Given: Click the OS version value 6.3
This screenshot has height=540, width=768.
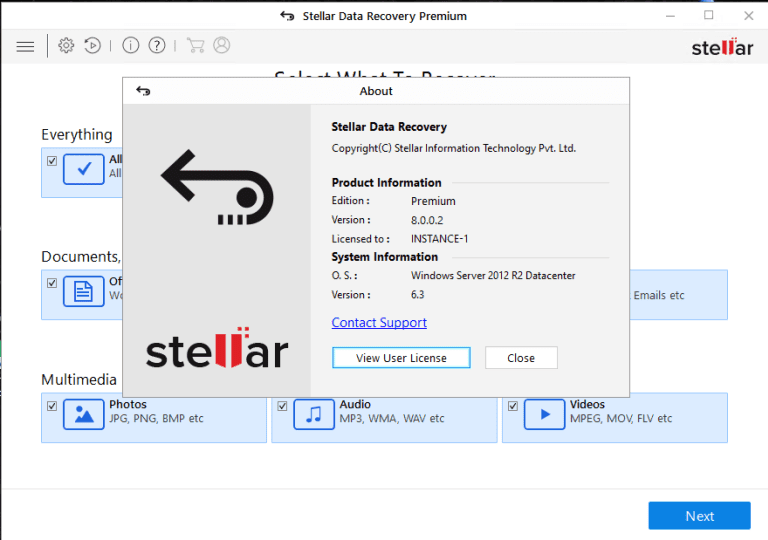Looking at the screenshot, I should point(417,295).
